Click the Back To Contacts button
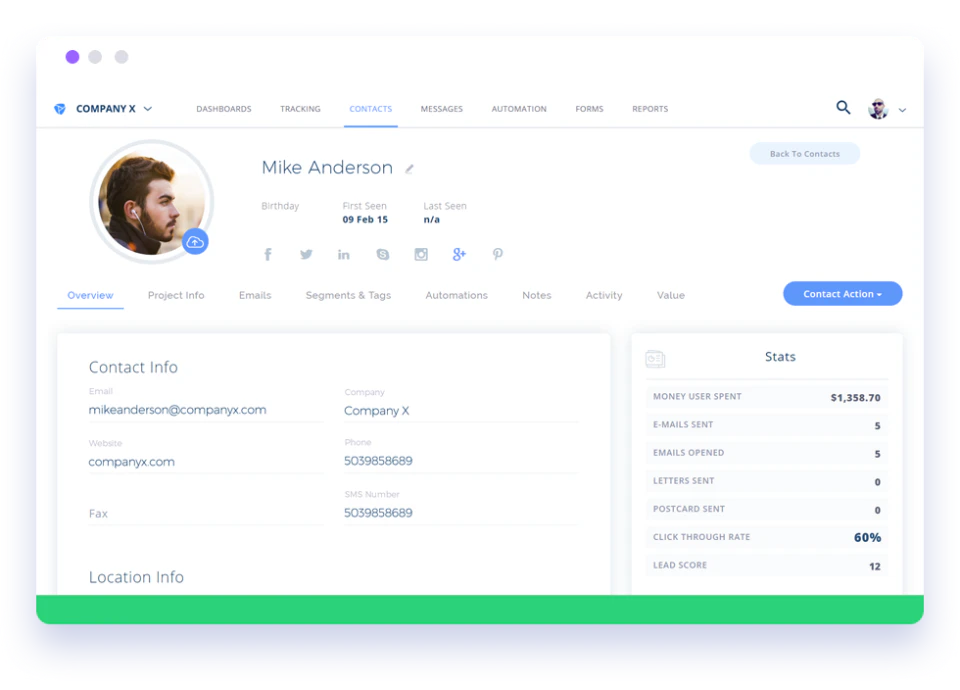The height and width of the screenshot is (690, 960). point(804,153)
